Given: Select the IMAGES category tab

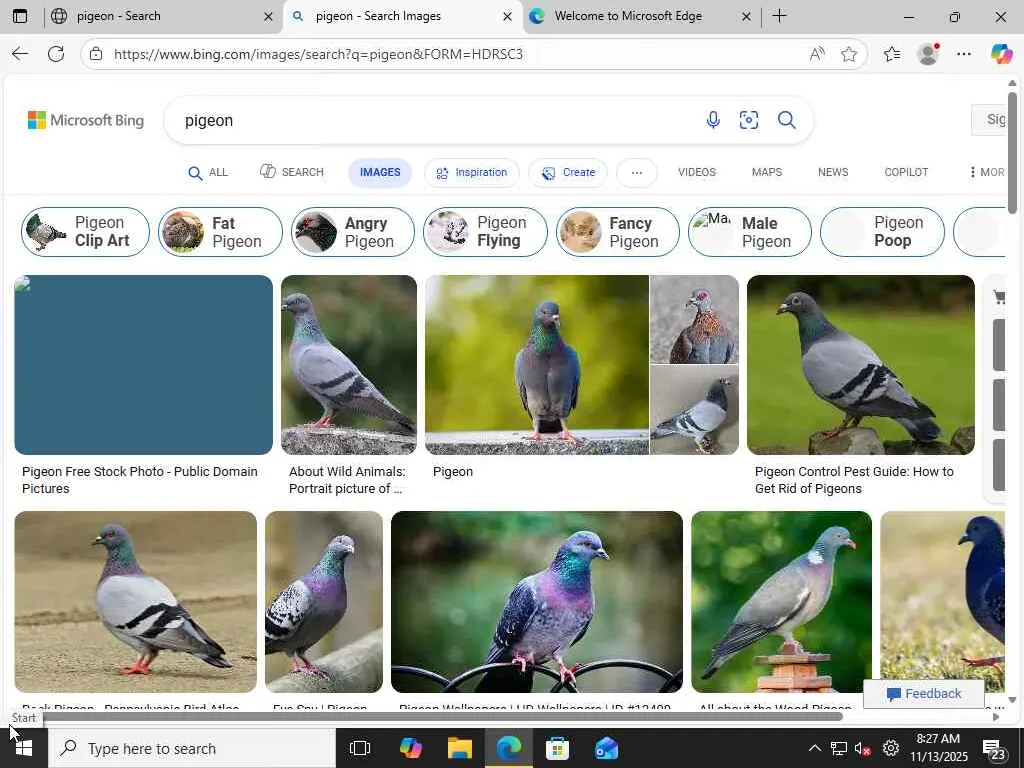Looking at the screenshot, I should [x=380, y=172].
